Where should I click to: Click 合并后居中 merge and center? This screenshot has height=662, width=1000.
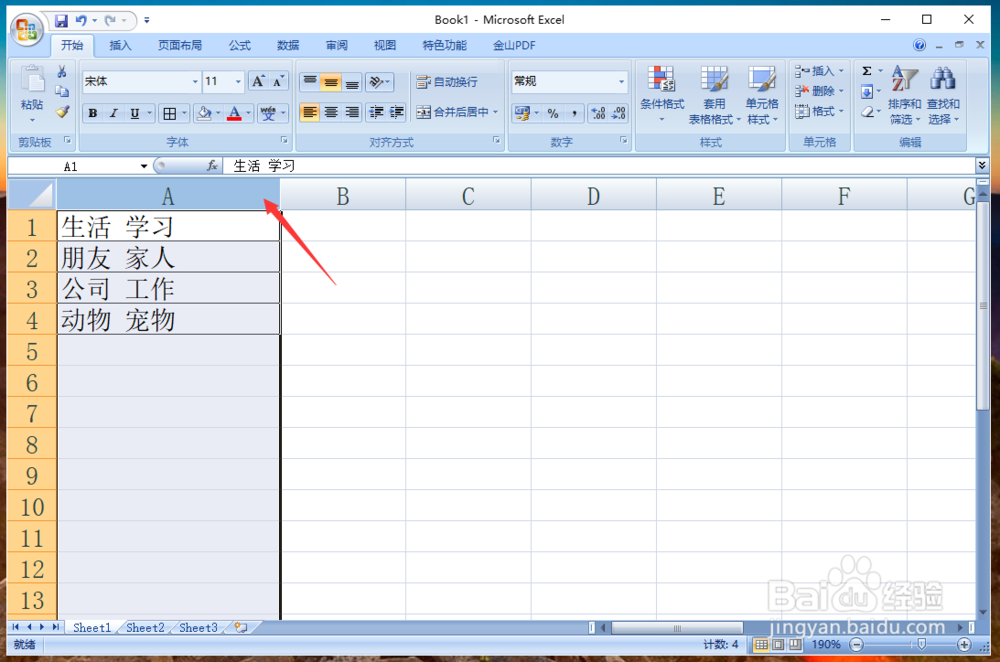click(452, 112)
